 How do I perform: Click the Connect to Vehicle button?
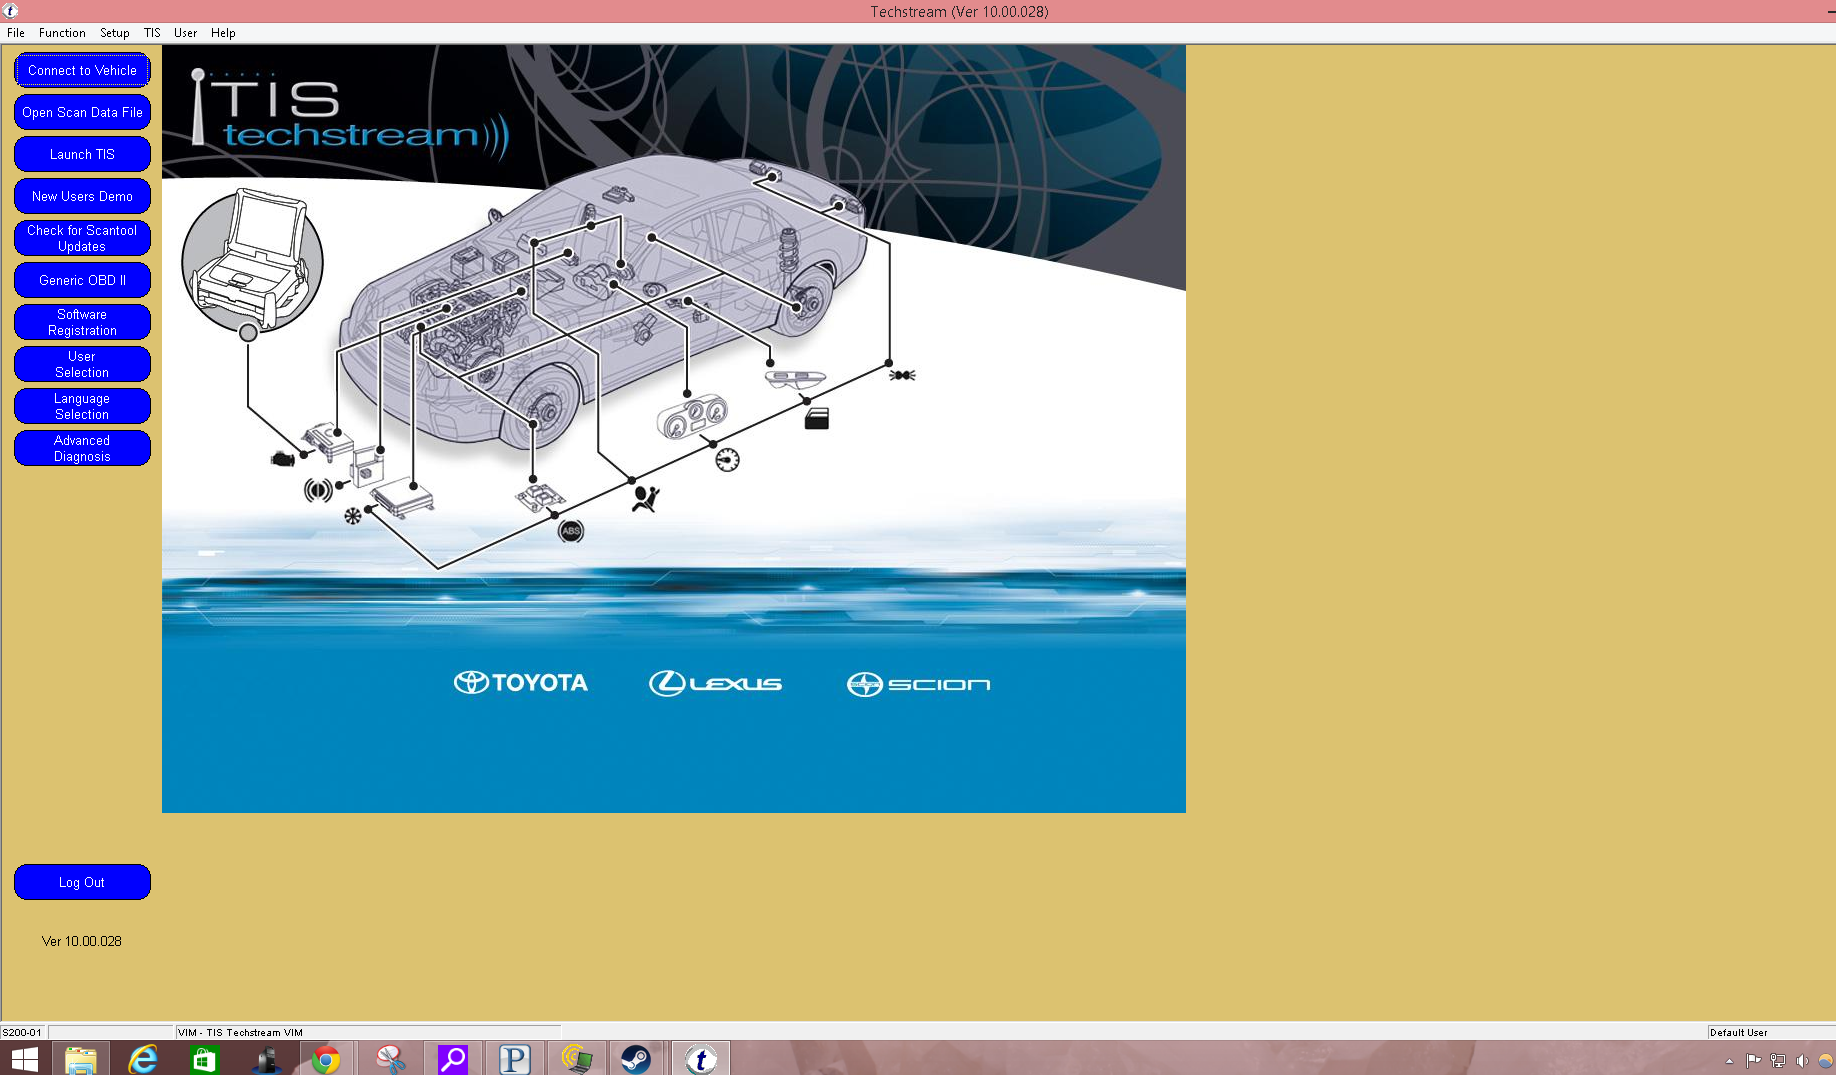coord(82,70)
